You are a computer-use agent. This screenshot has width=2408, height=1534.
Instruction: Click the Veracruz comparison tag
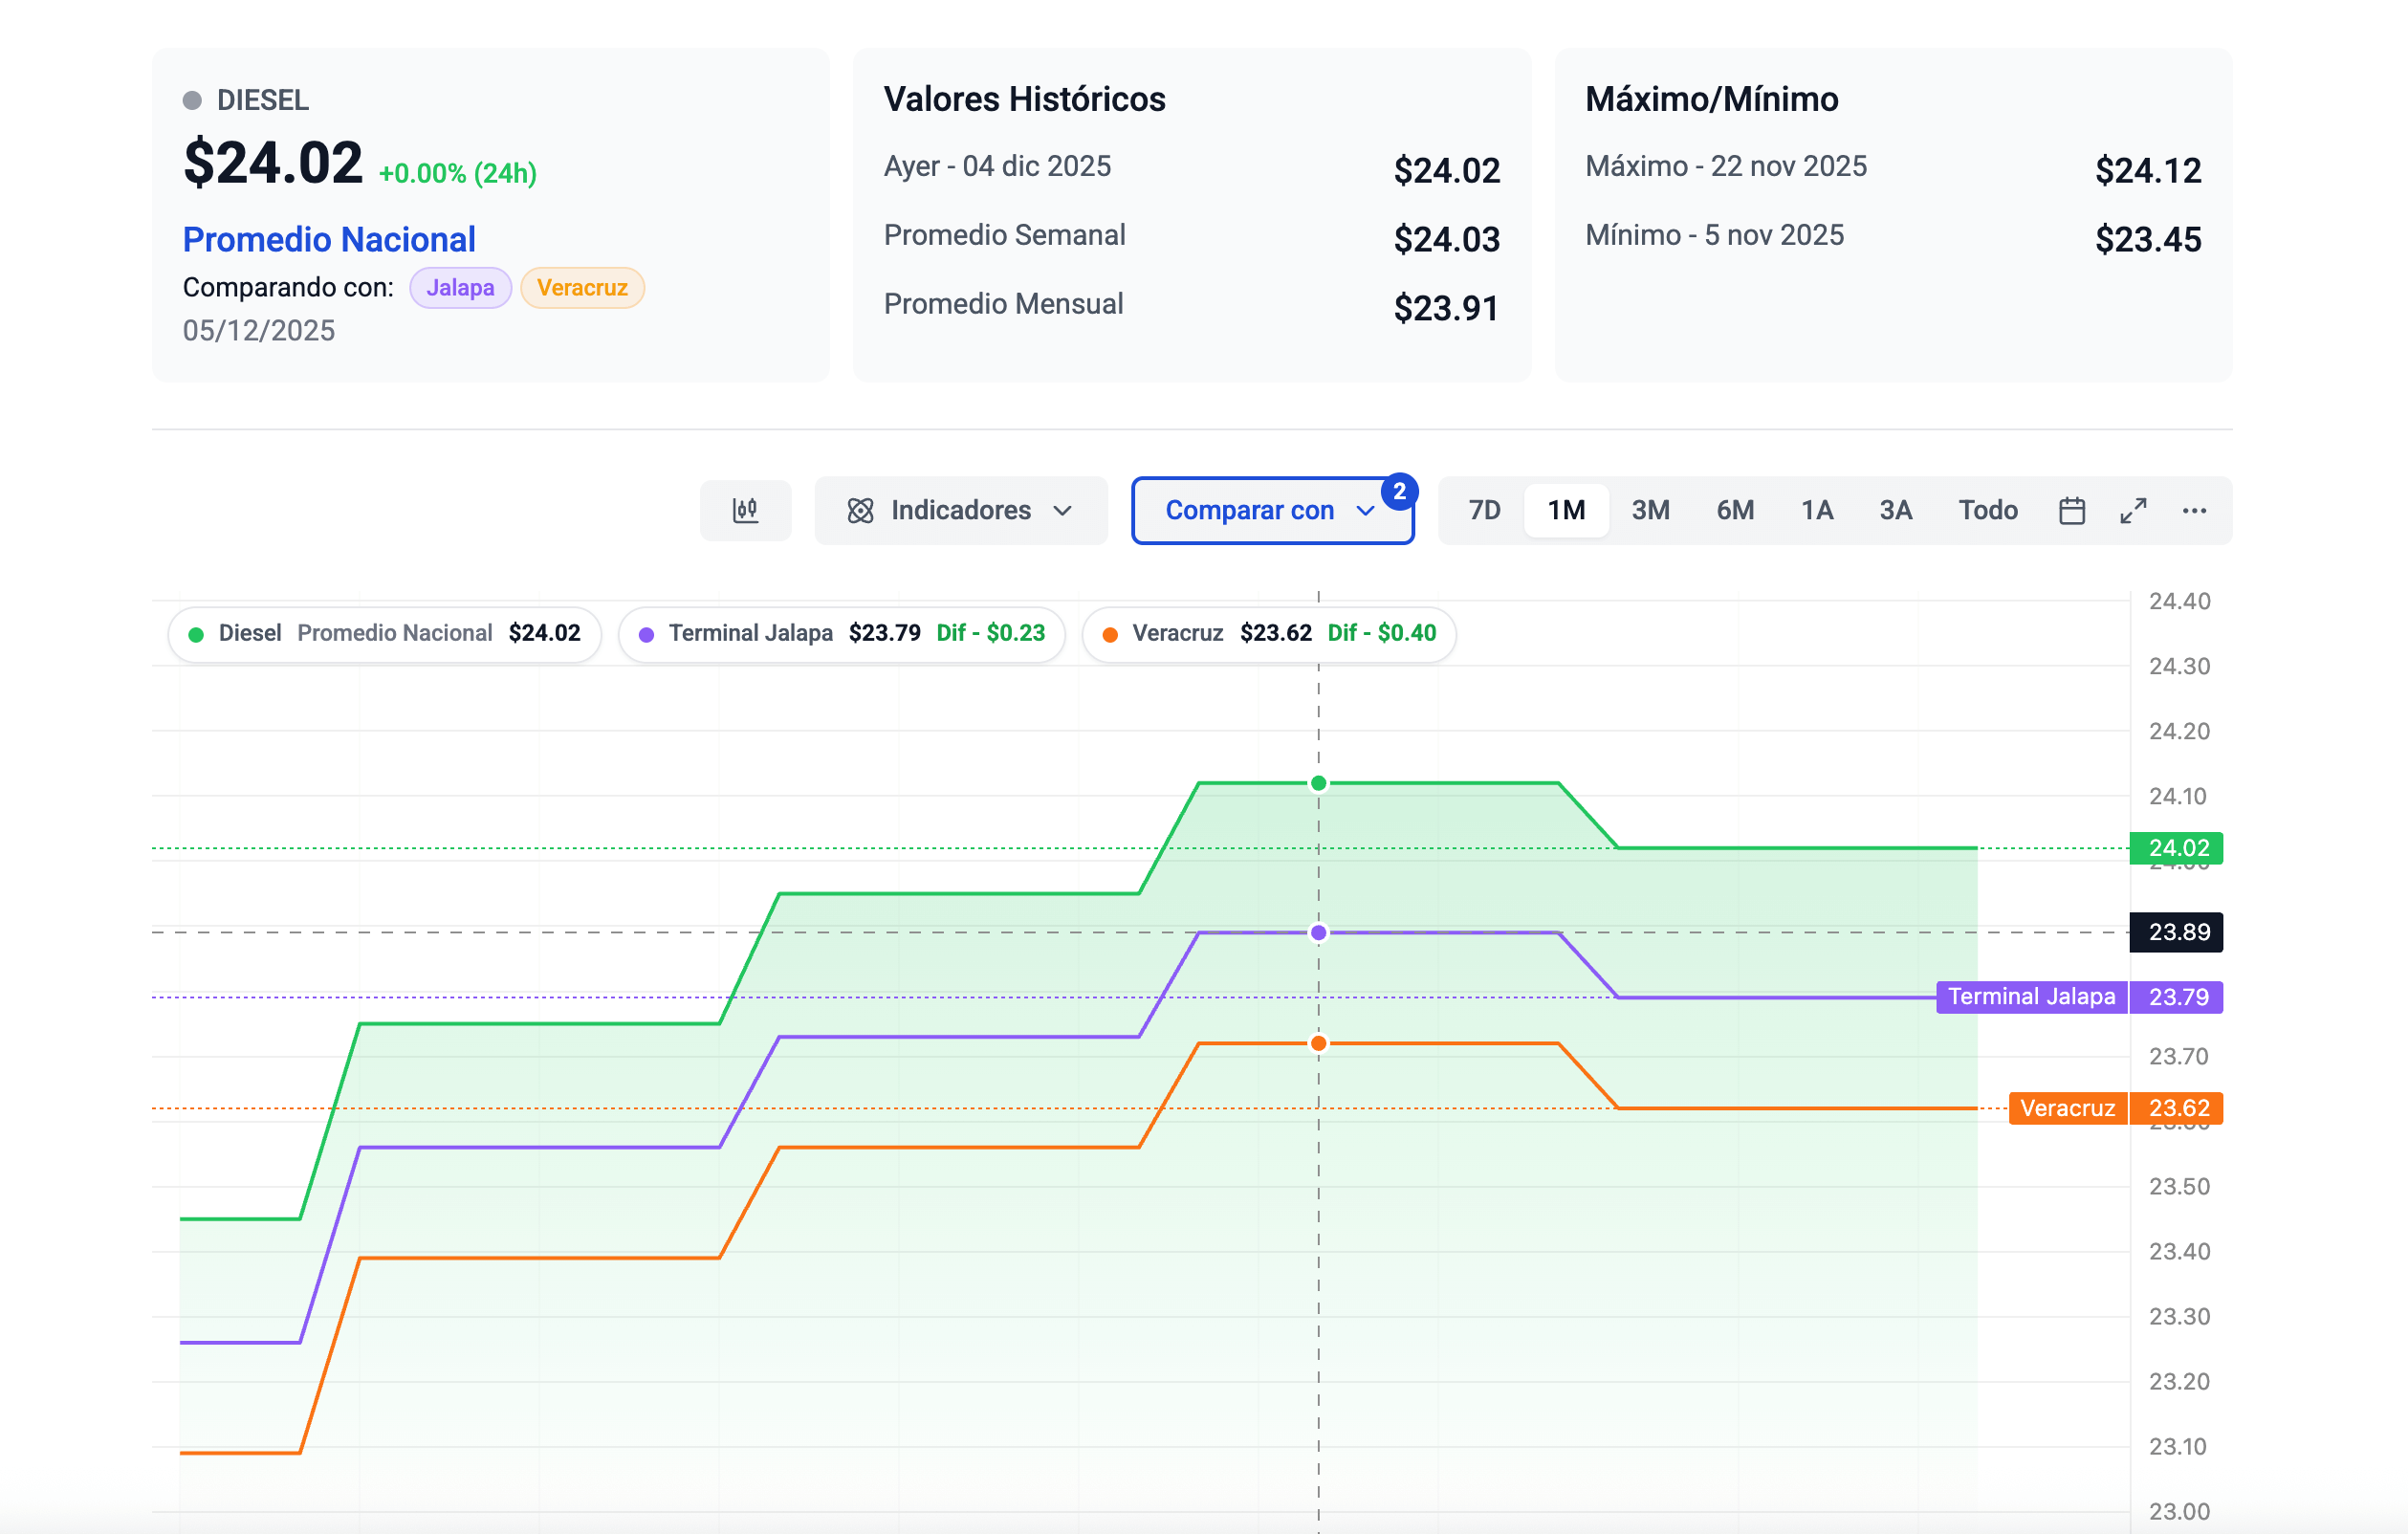click(582, 287)
